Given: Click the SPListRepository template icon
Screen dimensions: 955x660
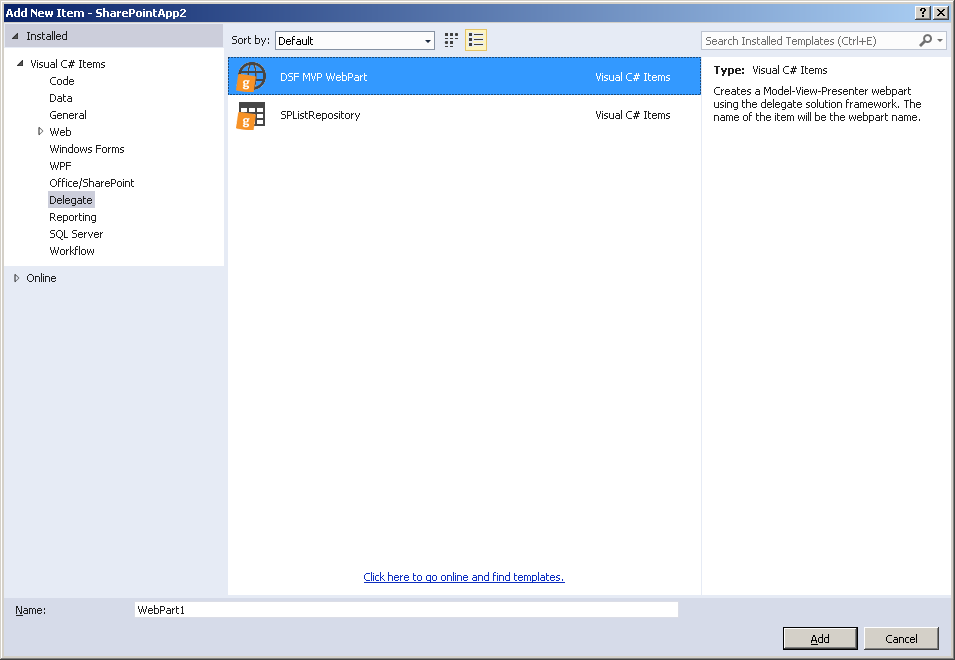Looking at the screenshot, I should tap(252, 115).
